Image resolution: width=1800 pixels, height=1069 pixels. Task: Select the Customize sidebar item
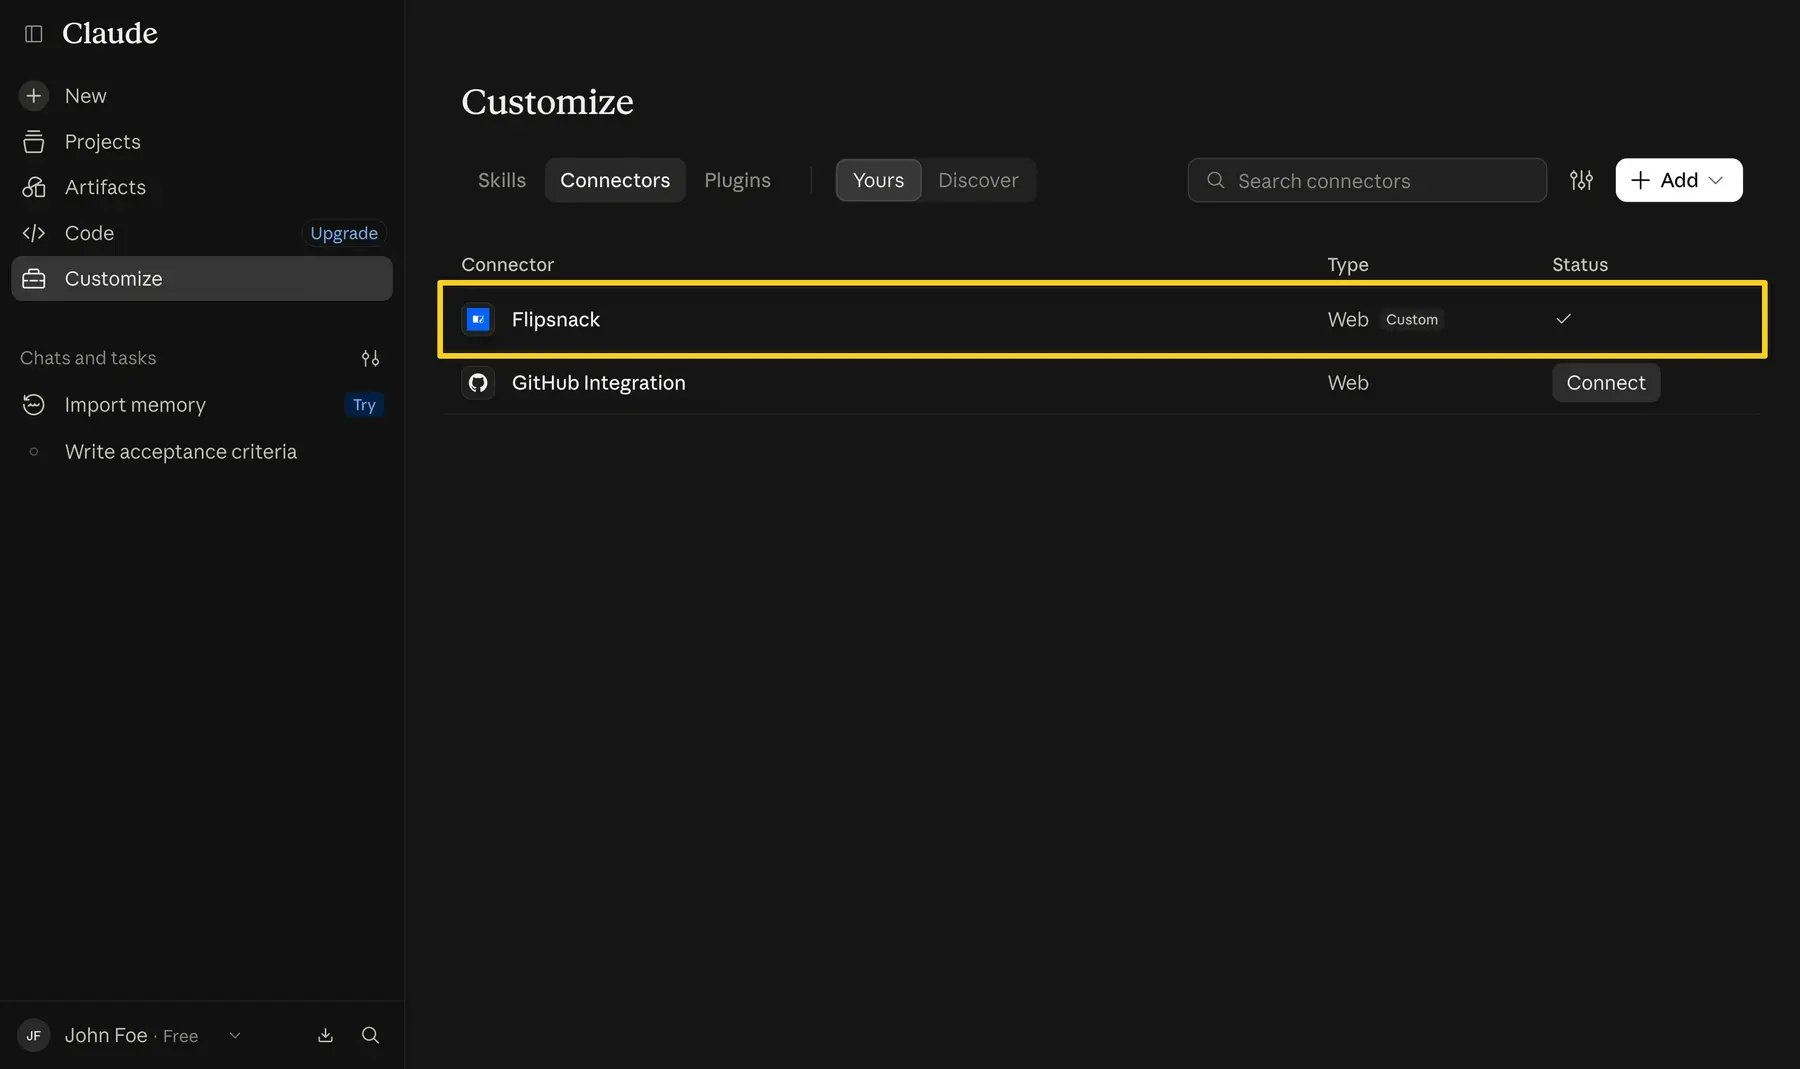[201, 278]
